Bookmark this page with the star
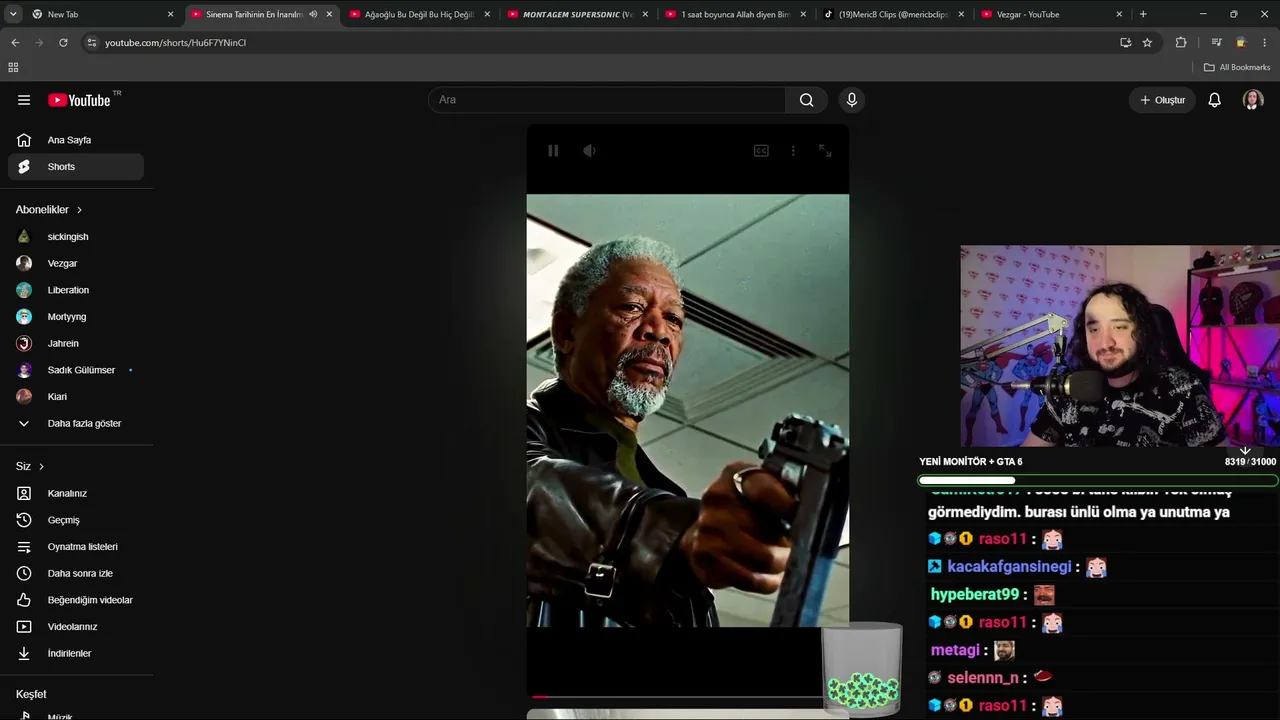 point(1147,43)
